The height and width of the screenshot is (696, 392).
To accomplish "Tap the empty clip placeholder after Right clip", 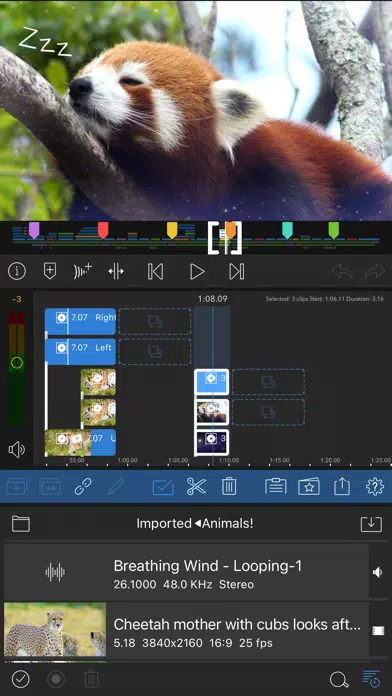I will pos(154,321).
